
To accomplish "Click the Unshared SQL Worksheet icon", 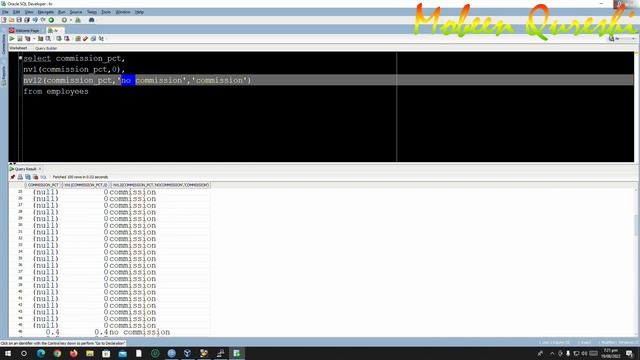I will pyautogui.click(x=78, y=39).
